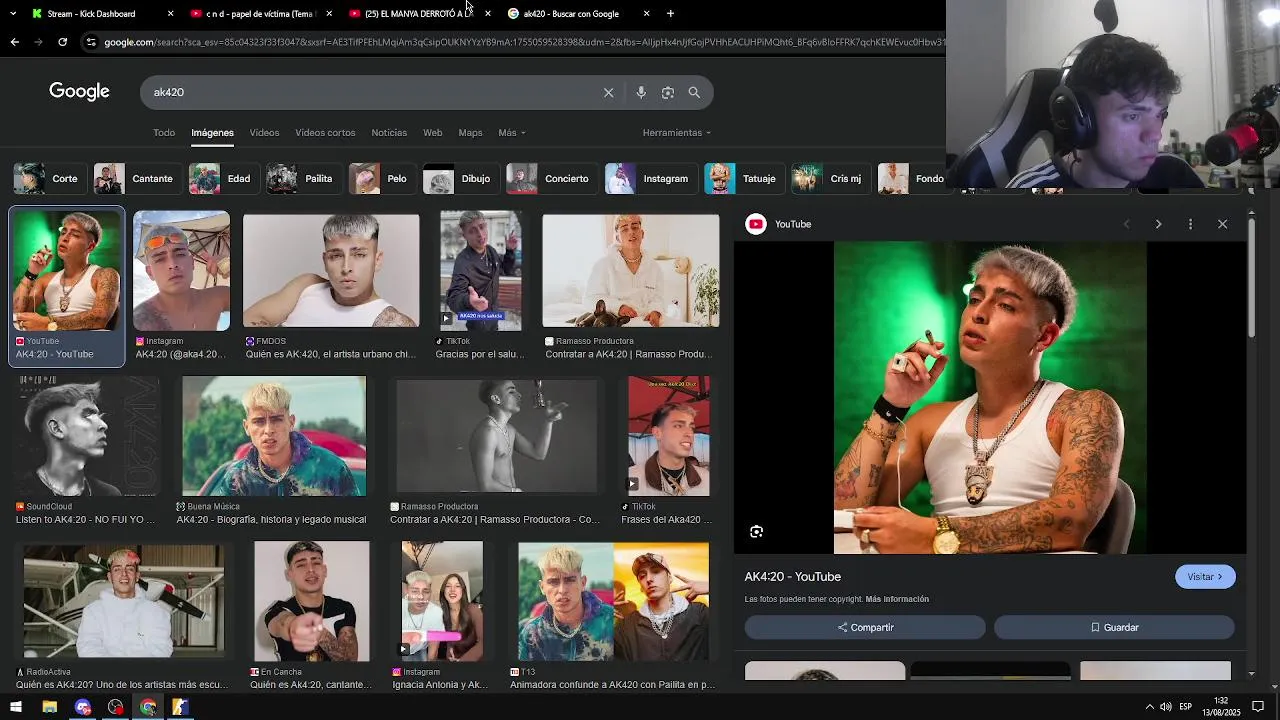Switch to the Maps tab
The width and height of the screenshot is (1280, 720).
[x=470, y=133]
